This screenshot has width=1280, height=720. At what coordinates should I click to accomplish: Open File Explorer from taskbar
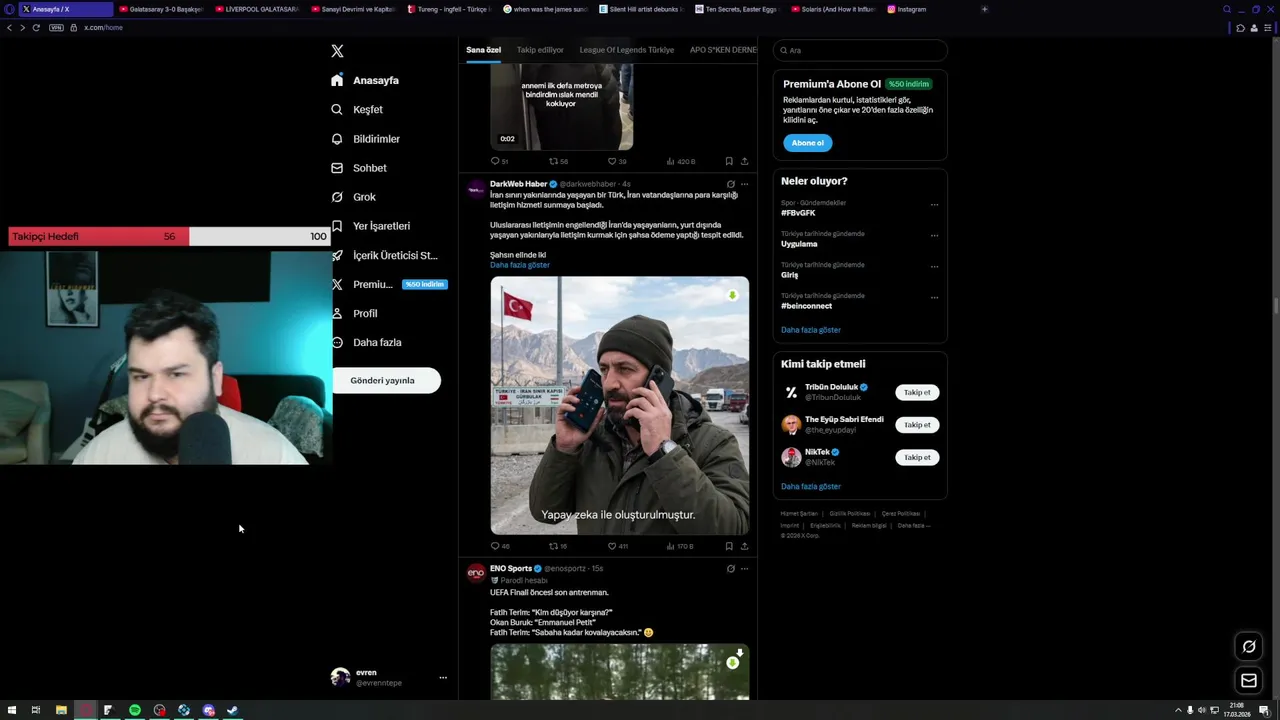click(x=61, y=710)
